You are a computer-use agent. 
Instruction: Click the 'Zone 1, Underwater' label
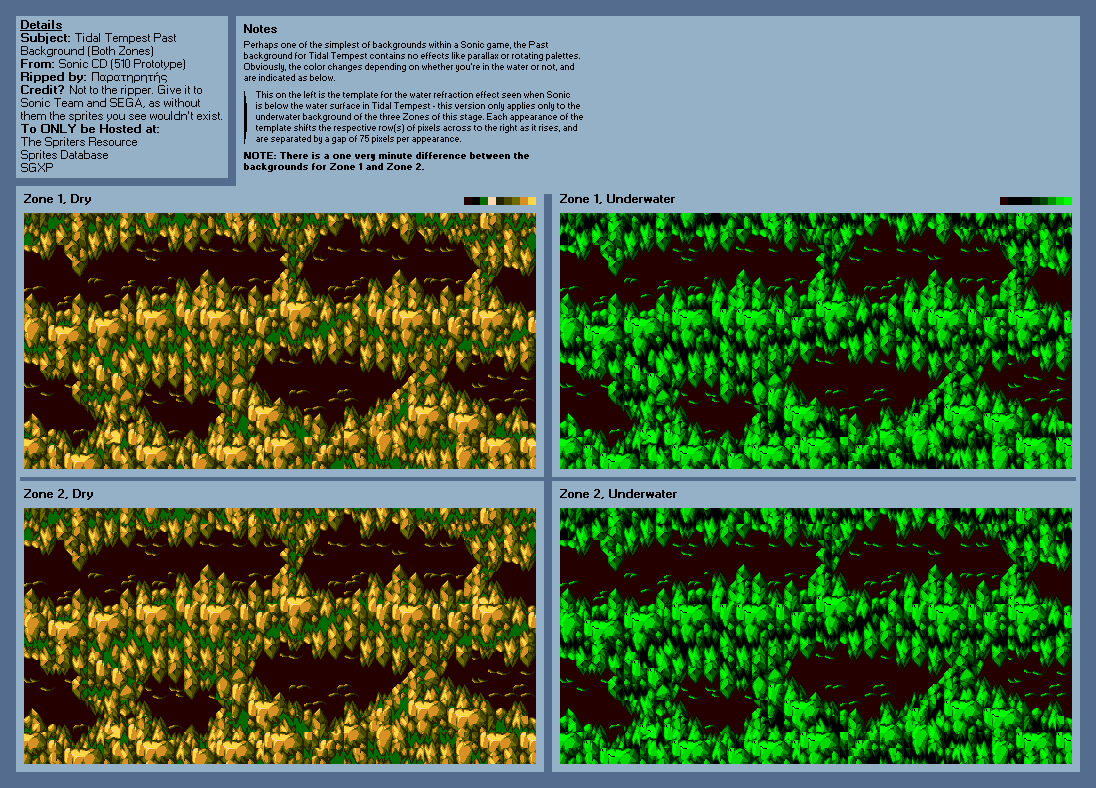point(617,199)
